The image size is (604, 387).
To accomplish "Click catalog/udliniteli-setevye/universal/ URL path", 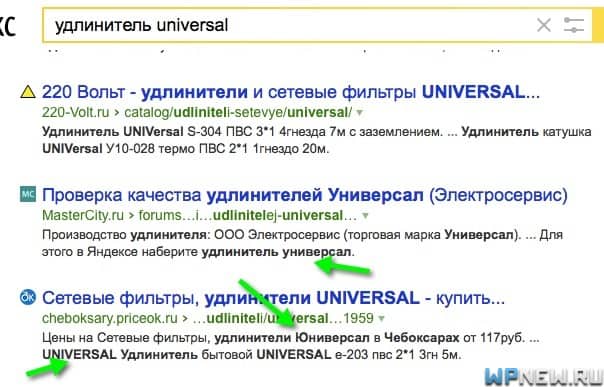I will coord(238,112).
